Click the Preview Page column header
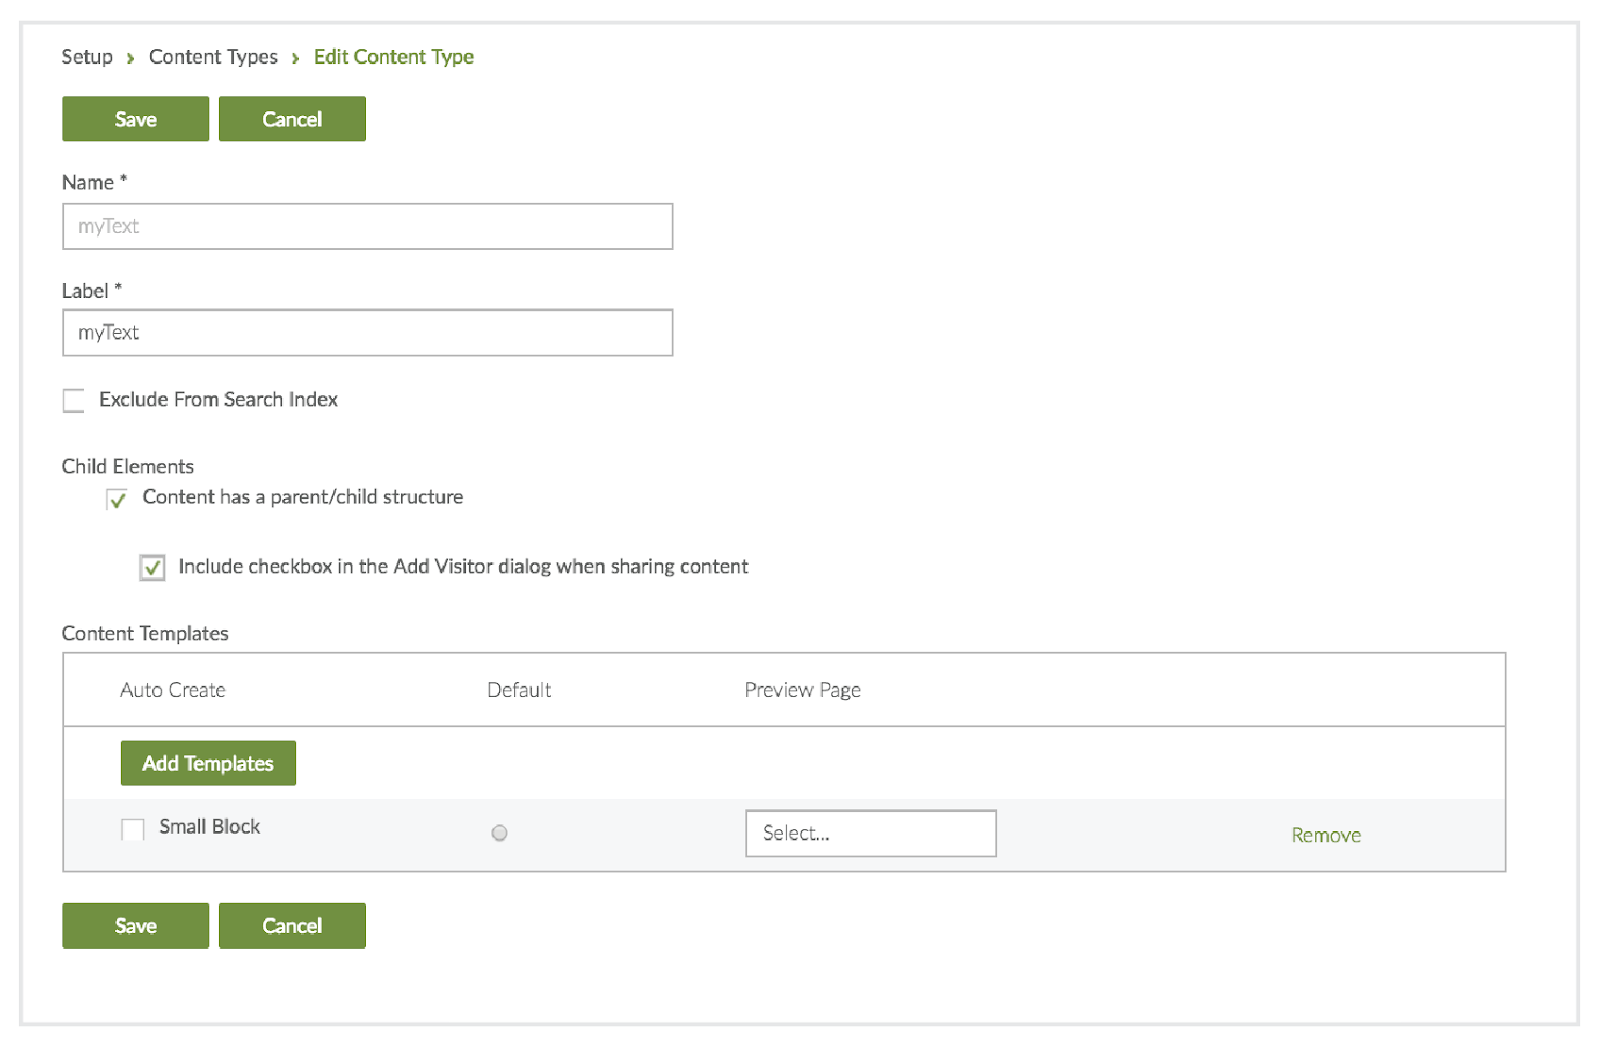This screenshot has height=1047, width=1600. pyautogui.click(x=802, y=690)
